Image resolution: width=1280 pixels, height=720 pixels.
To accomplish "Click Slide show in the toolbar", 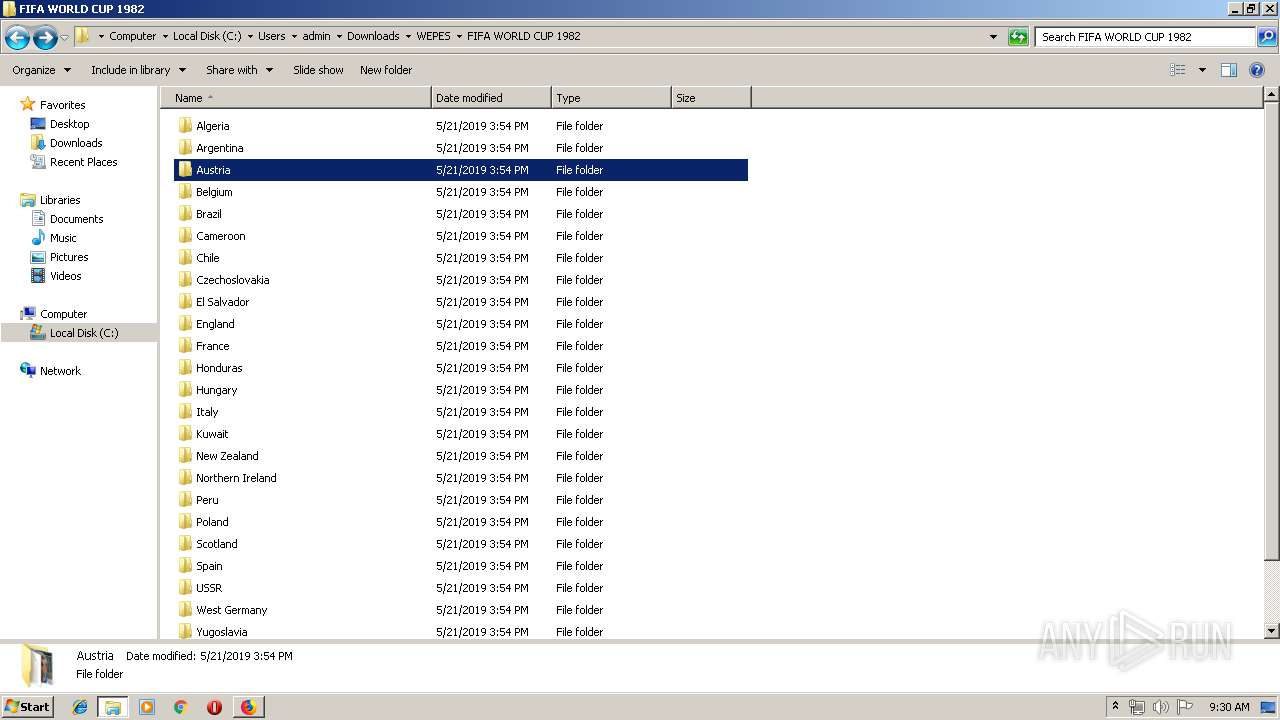I will pyautogui.click(x=318, y=70).
